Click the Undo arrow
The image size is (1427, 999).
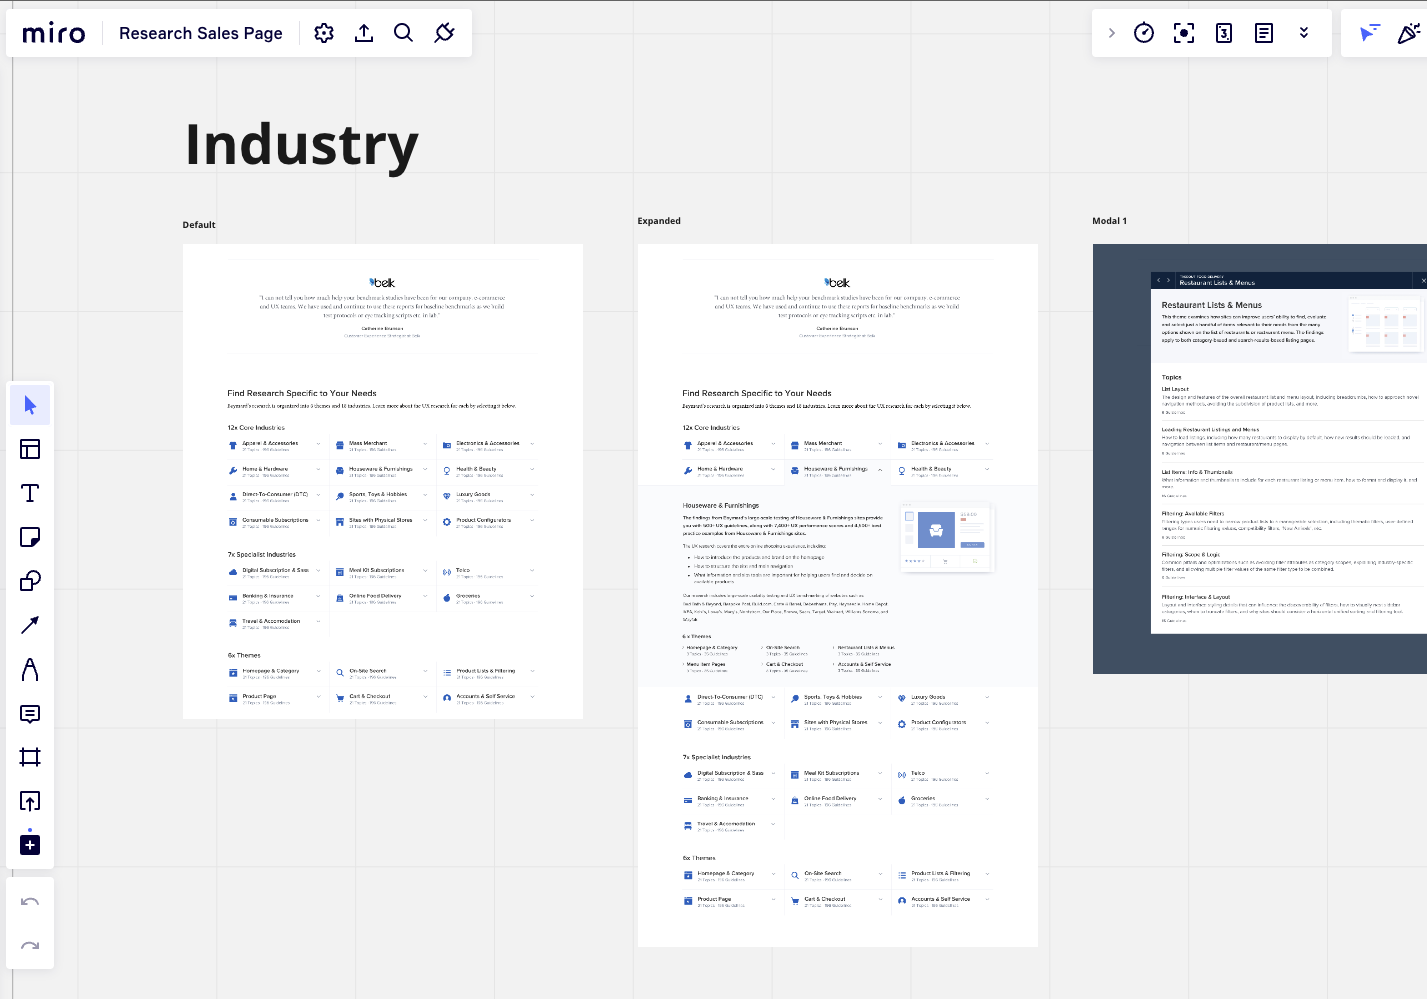pos(30,902)
